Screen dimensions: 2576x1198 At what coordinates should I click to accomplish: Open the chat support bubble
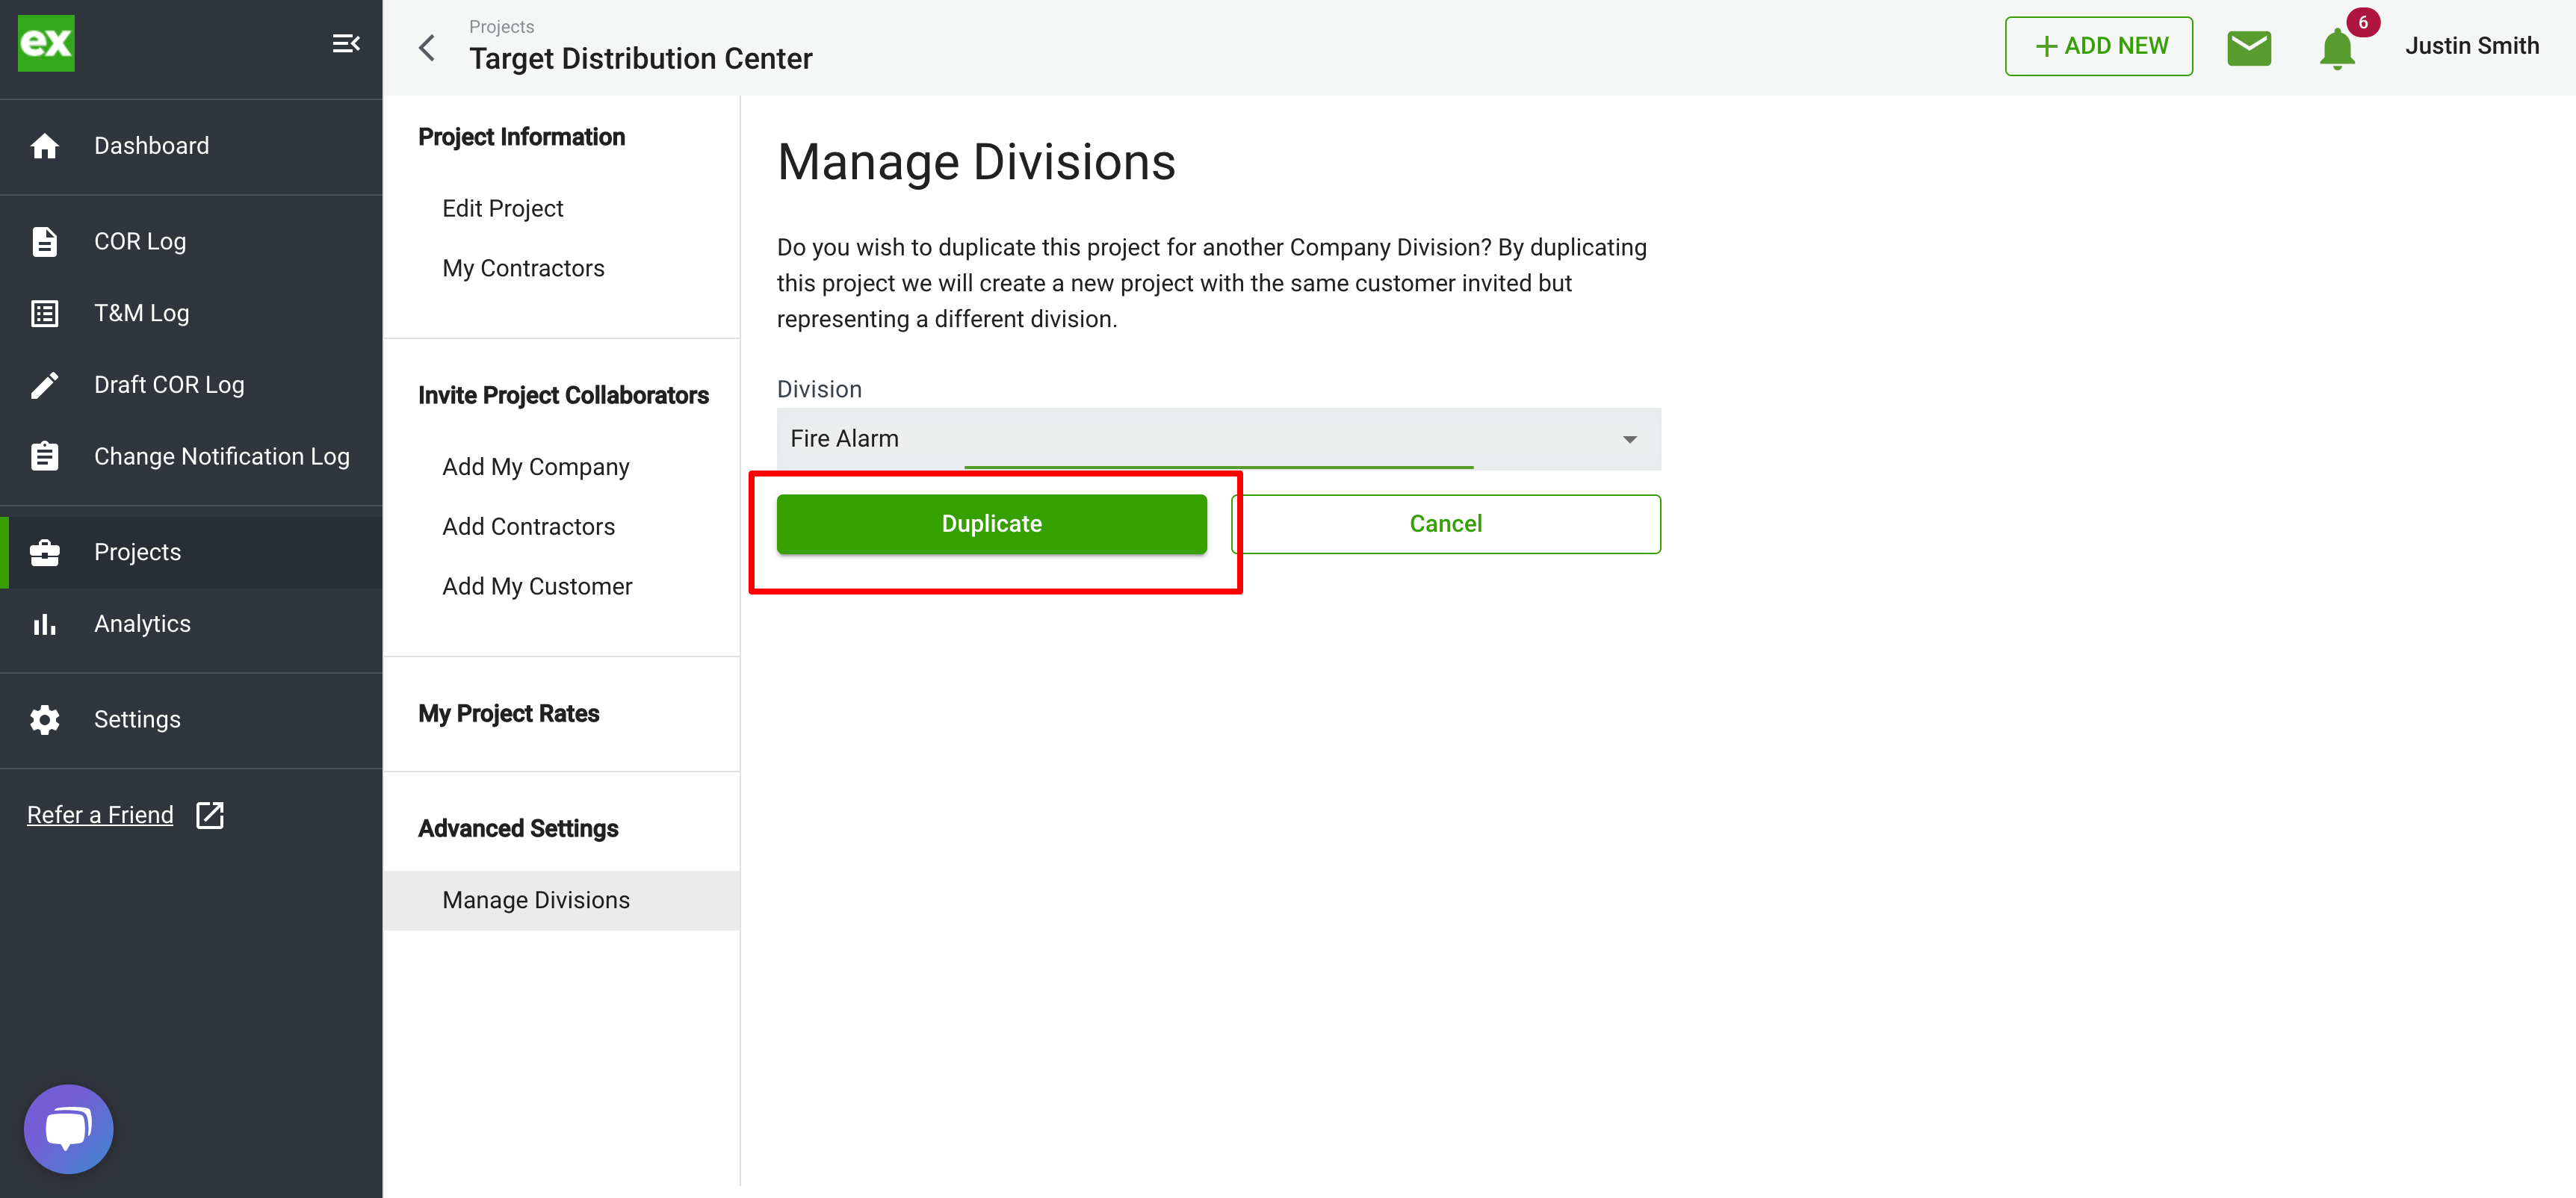[x=69, y=1129]
